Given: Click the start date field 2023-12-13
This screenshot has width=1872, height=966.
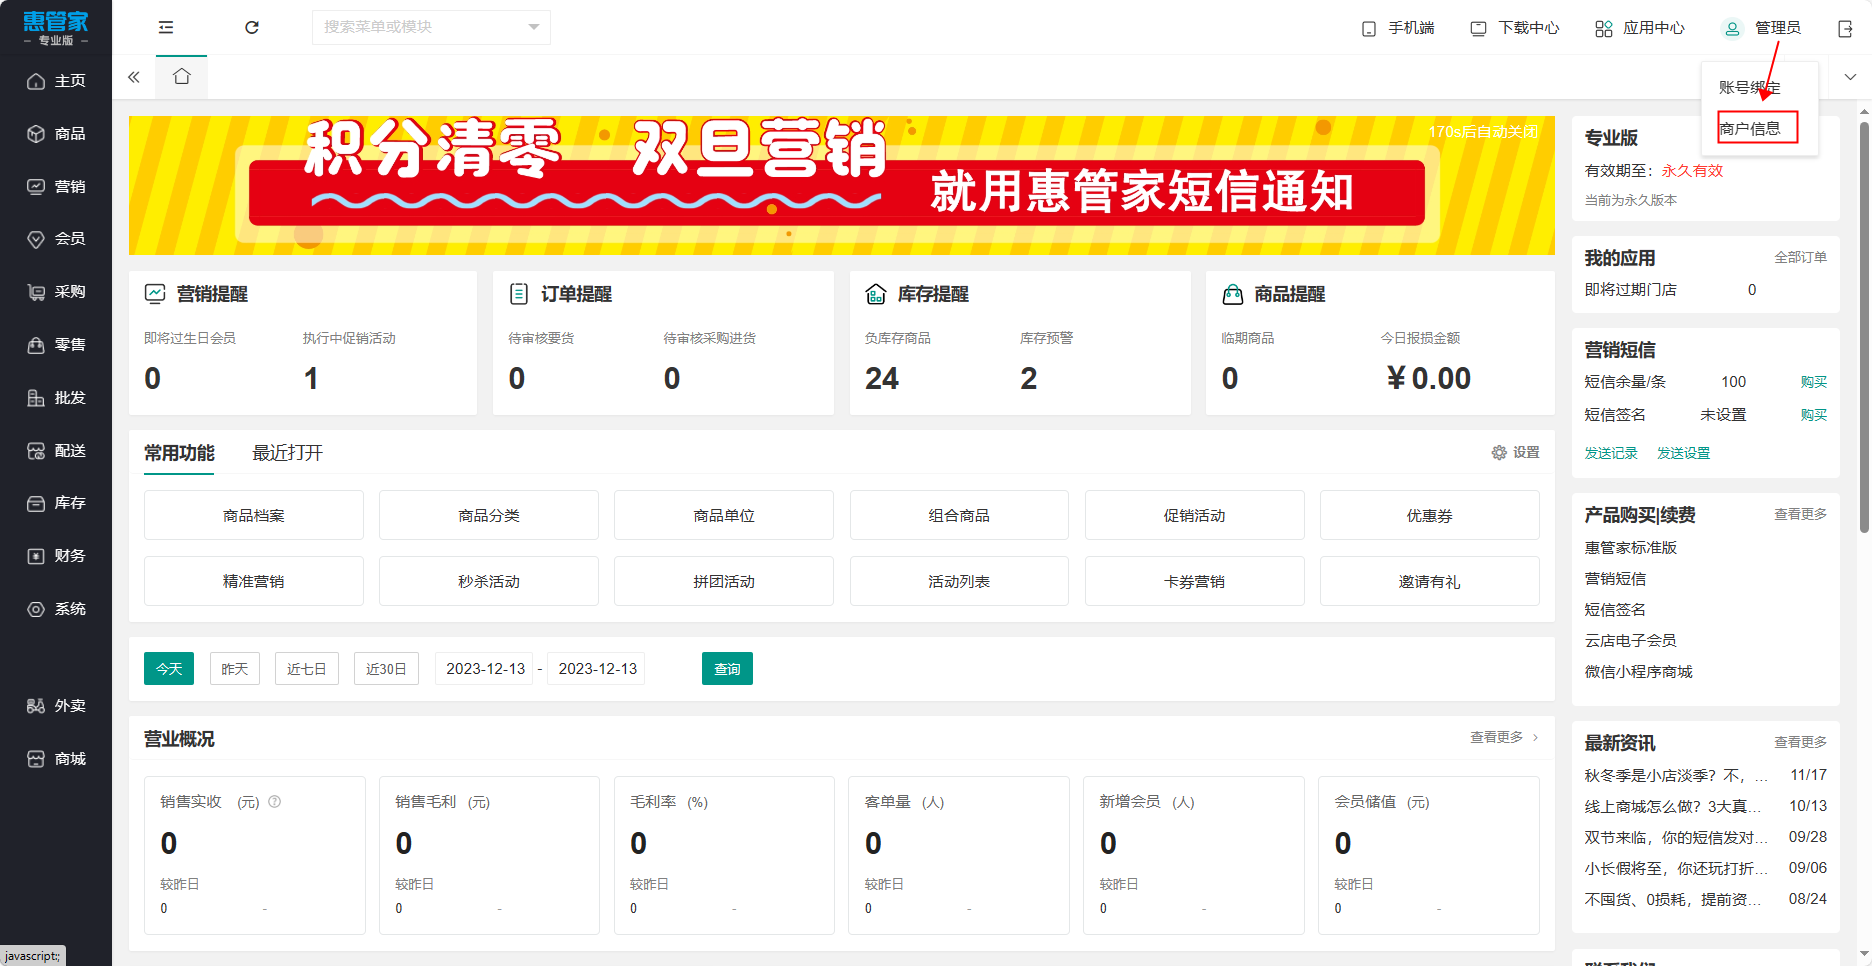Looking at the screenshot, I should tap(485, 669).
